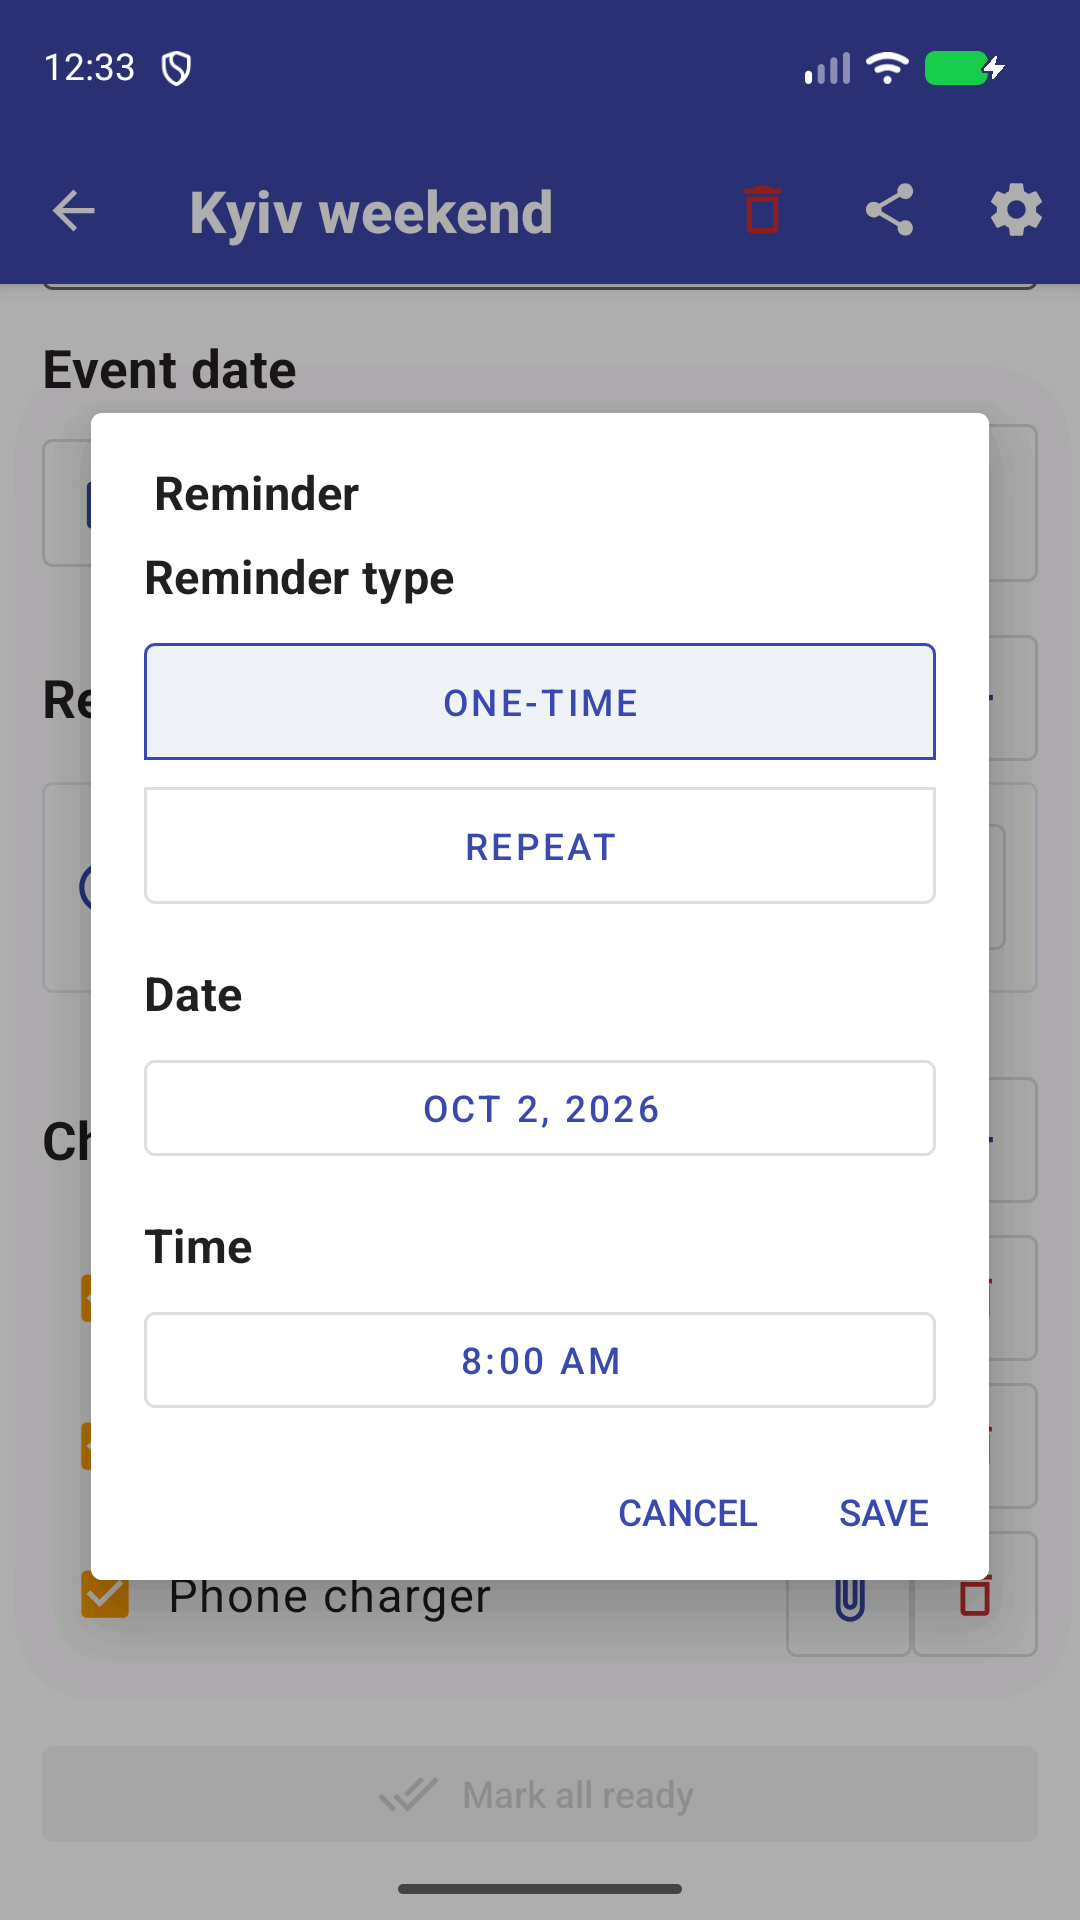
Task: Open settings gear icon
Action: pos(1016,210)
